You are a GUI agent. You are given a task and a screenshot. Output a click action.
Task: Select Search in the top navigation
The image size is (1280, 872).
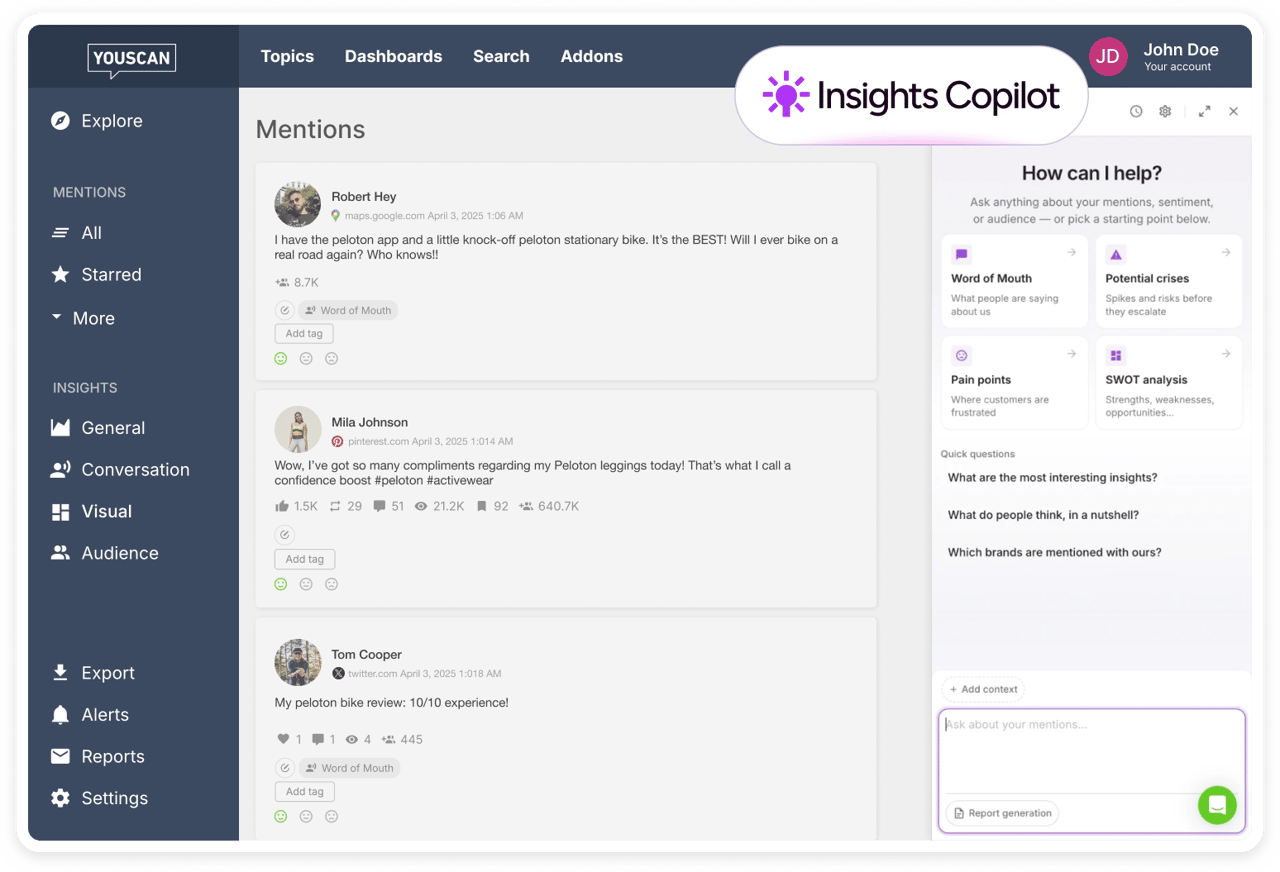point(501,57)
